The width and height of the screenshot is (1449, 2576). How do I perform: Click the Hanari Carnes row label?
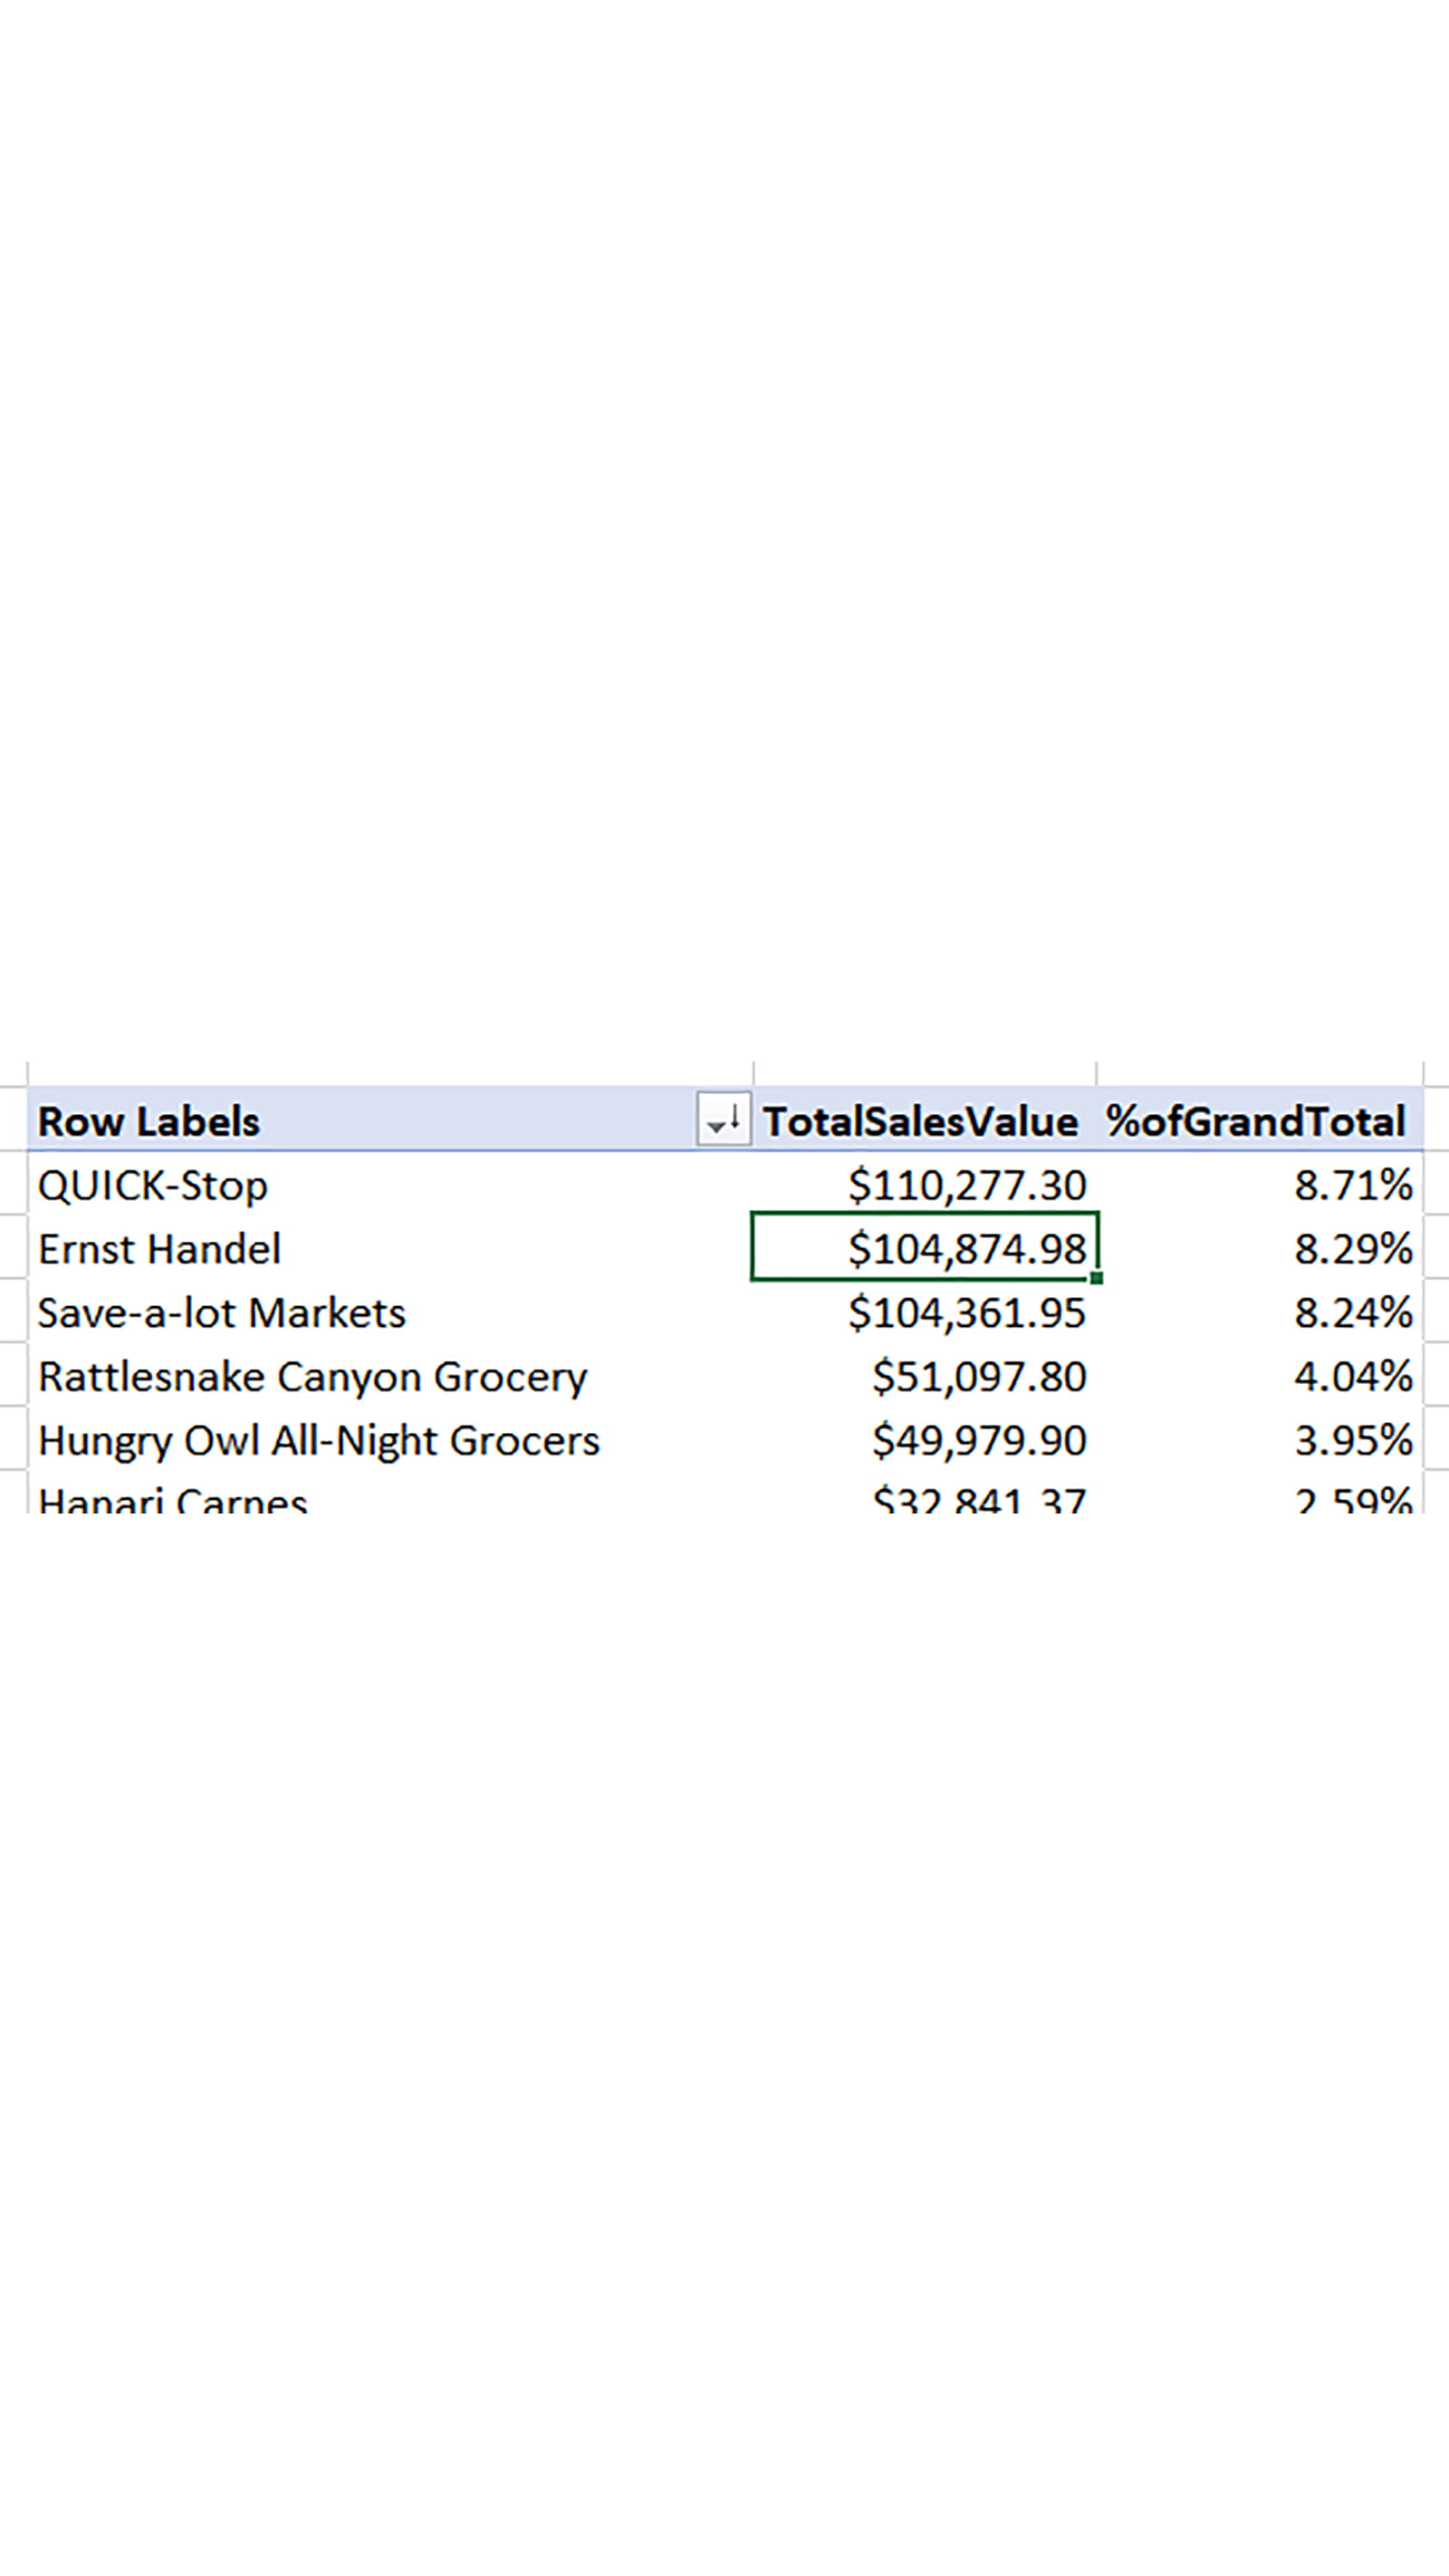[173, 1500]
